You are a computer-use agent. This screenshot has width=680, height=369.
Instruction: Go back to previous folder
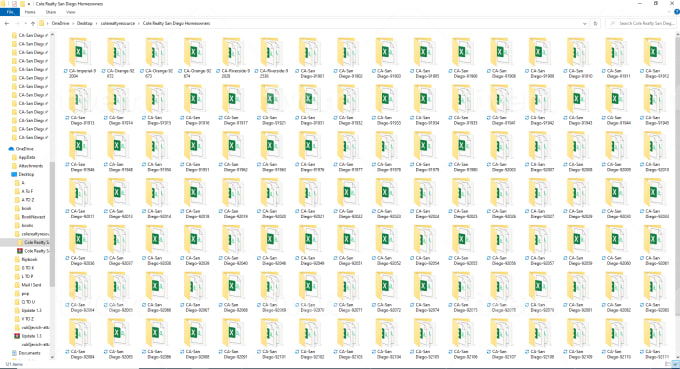click(7, 23)
